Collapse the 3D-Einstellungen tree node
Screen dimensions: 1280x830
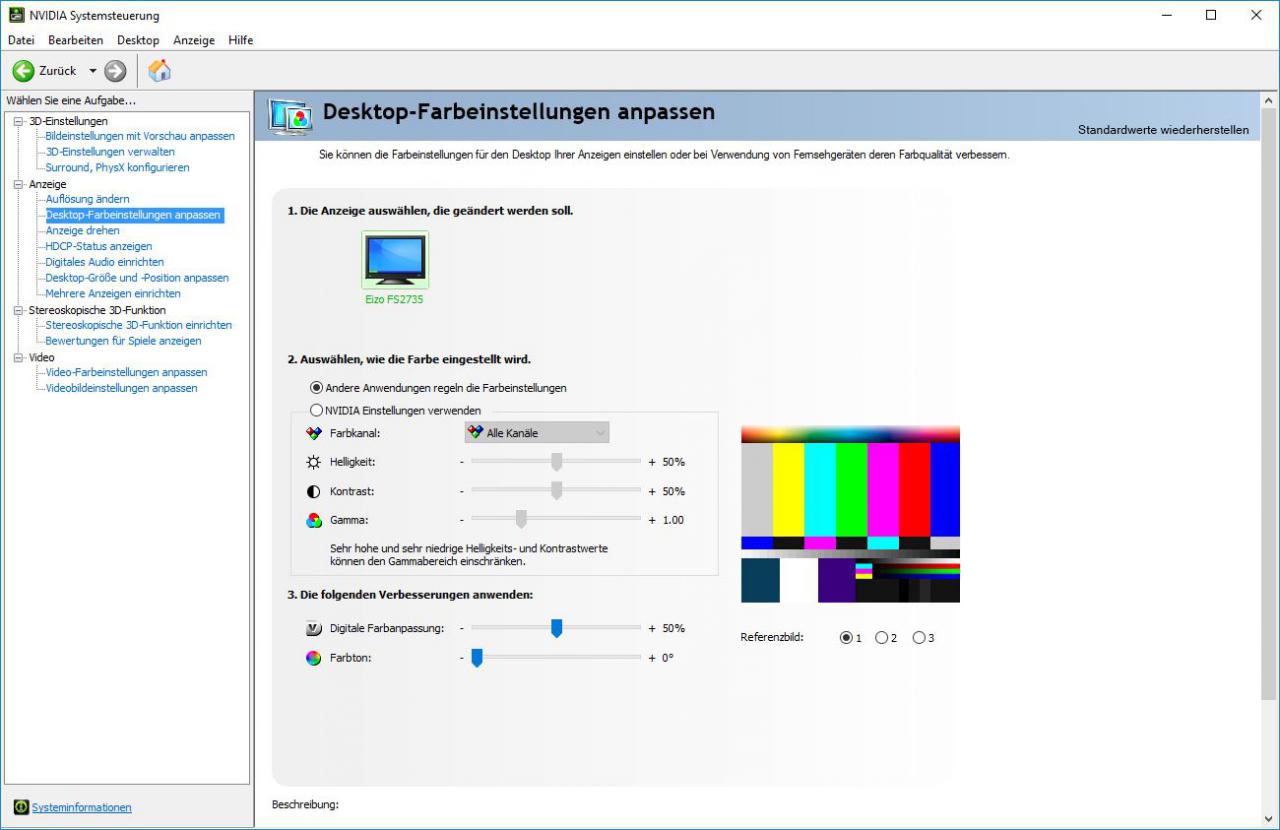18,121
